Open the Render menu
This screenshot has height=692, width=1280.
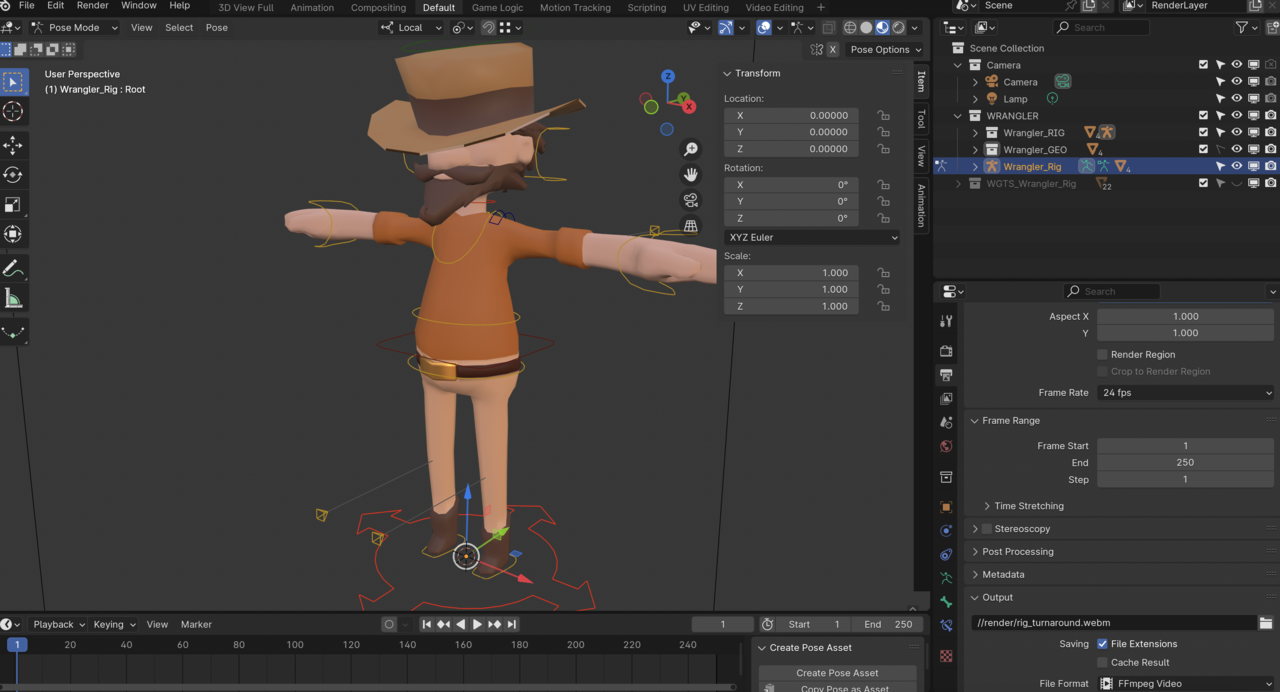point(92,6)
